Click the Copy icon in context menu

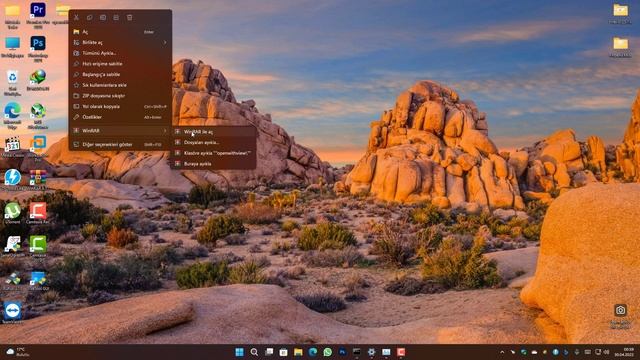click(x=89, y=18)
